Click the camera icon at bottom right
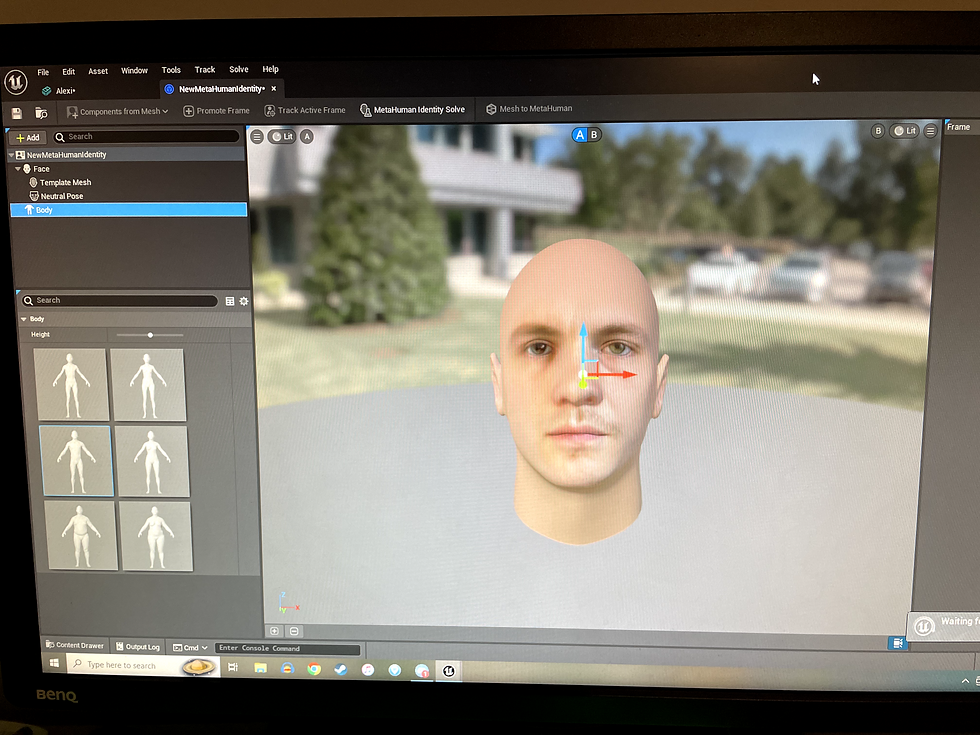 (898, 642)
